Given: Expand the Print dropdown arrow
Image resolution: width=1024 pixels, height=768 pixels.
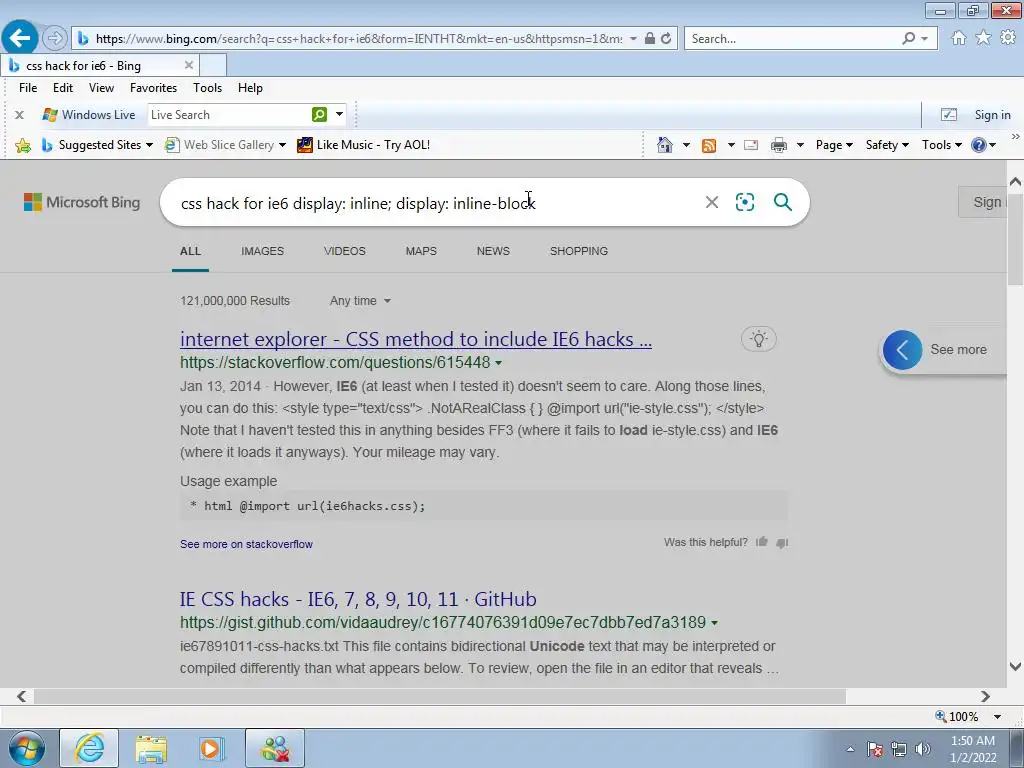Looking at the screenshot, I should point(800,145).
